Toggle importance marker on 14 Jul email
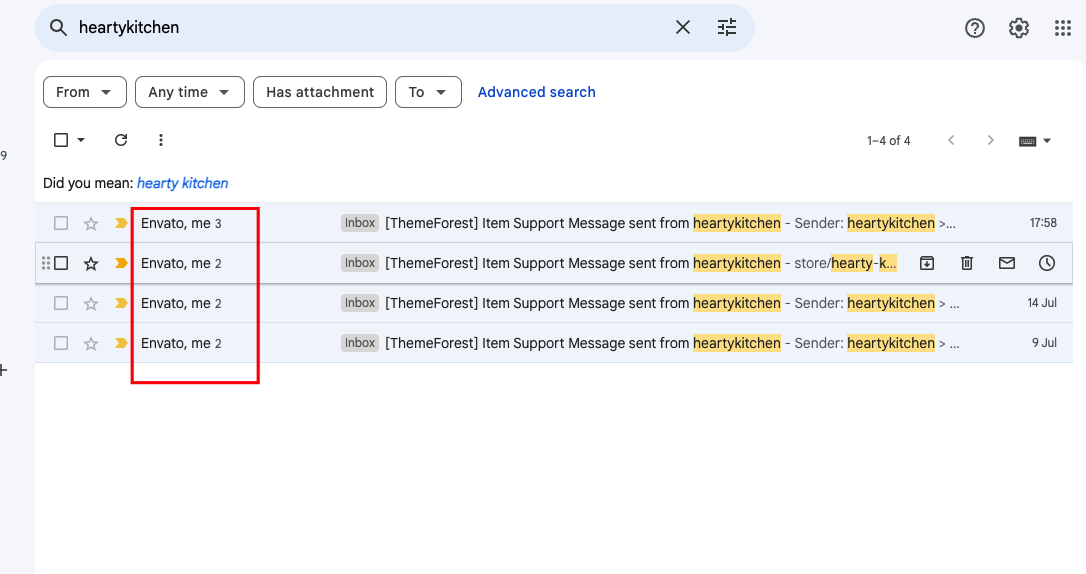The width and height of the screenshot is (1086, 574). click(121, 303)
